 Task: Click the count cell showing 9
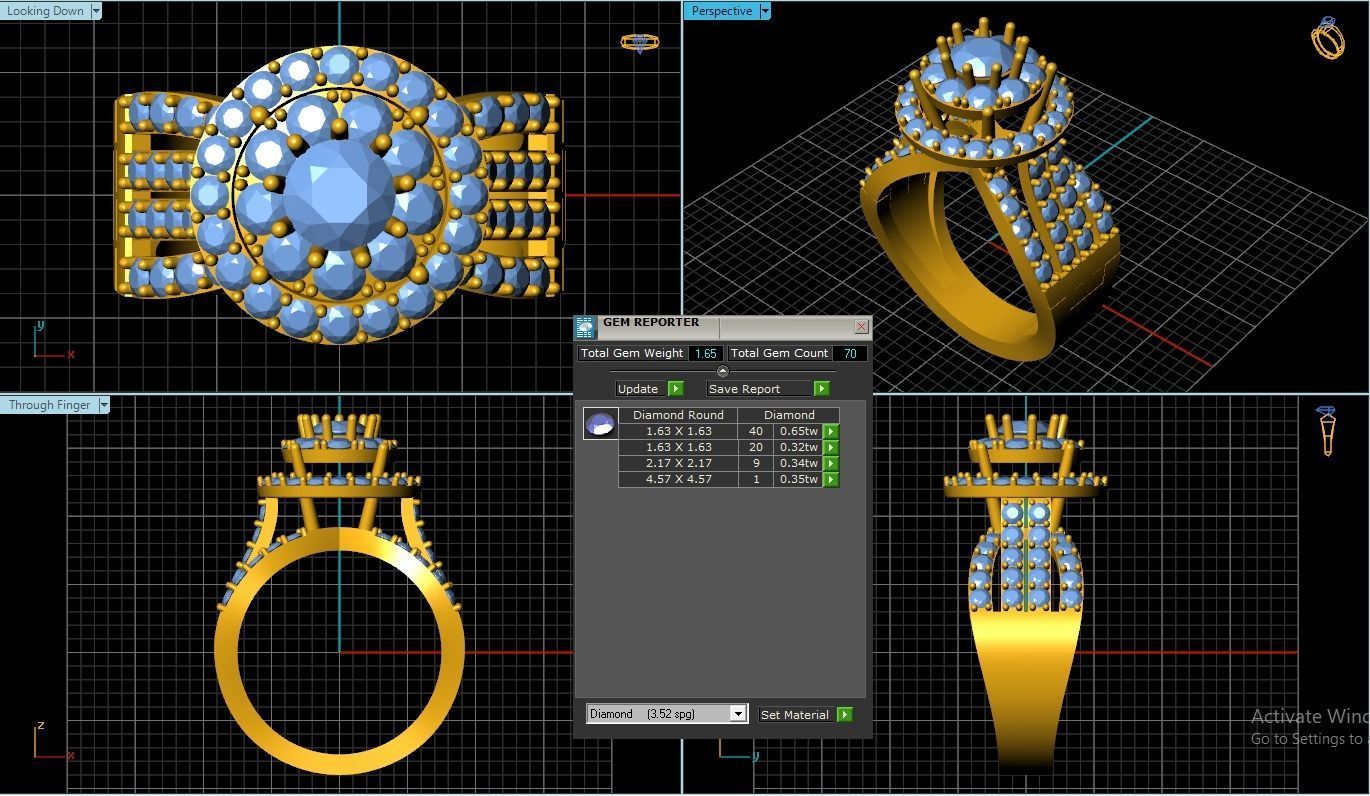(756, 463)
